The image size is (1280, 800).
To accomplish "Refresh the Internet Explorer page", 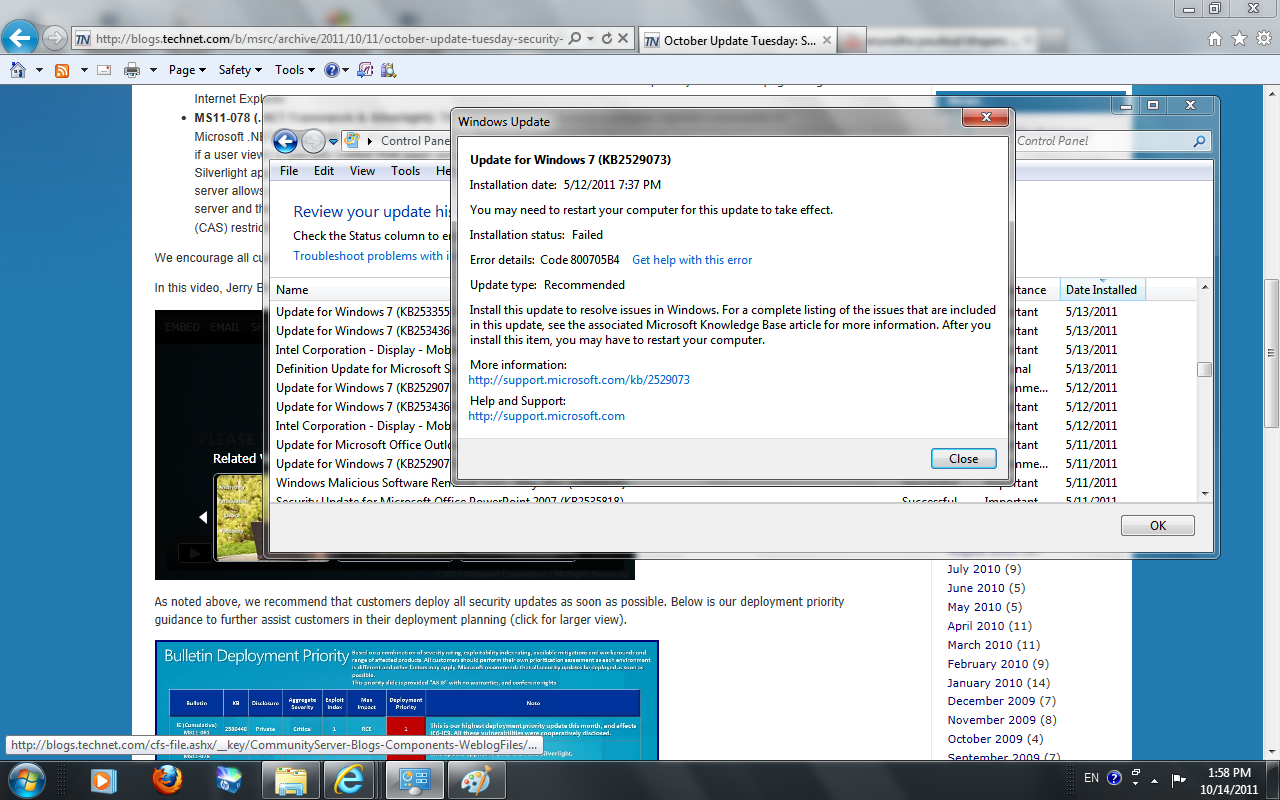I will [606, 39].
